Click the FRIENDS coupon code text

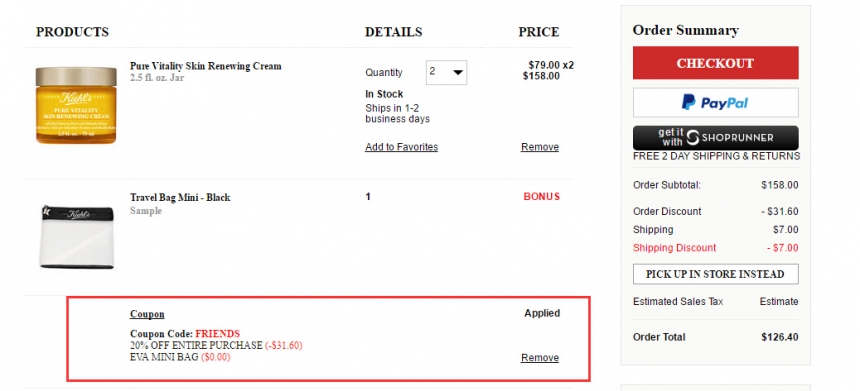click(218, 333)
